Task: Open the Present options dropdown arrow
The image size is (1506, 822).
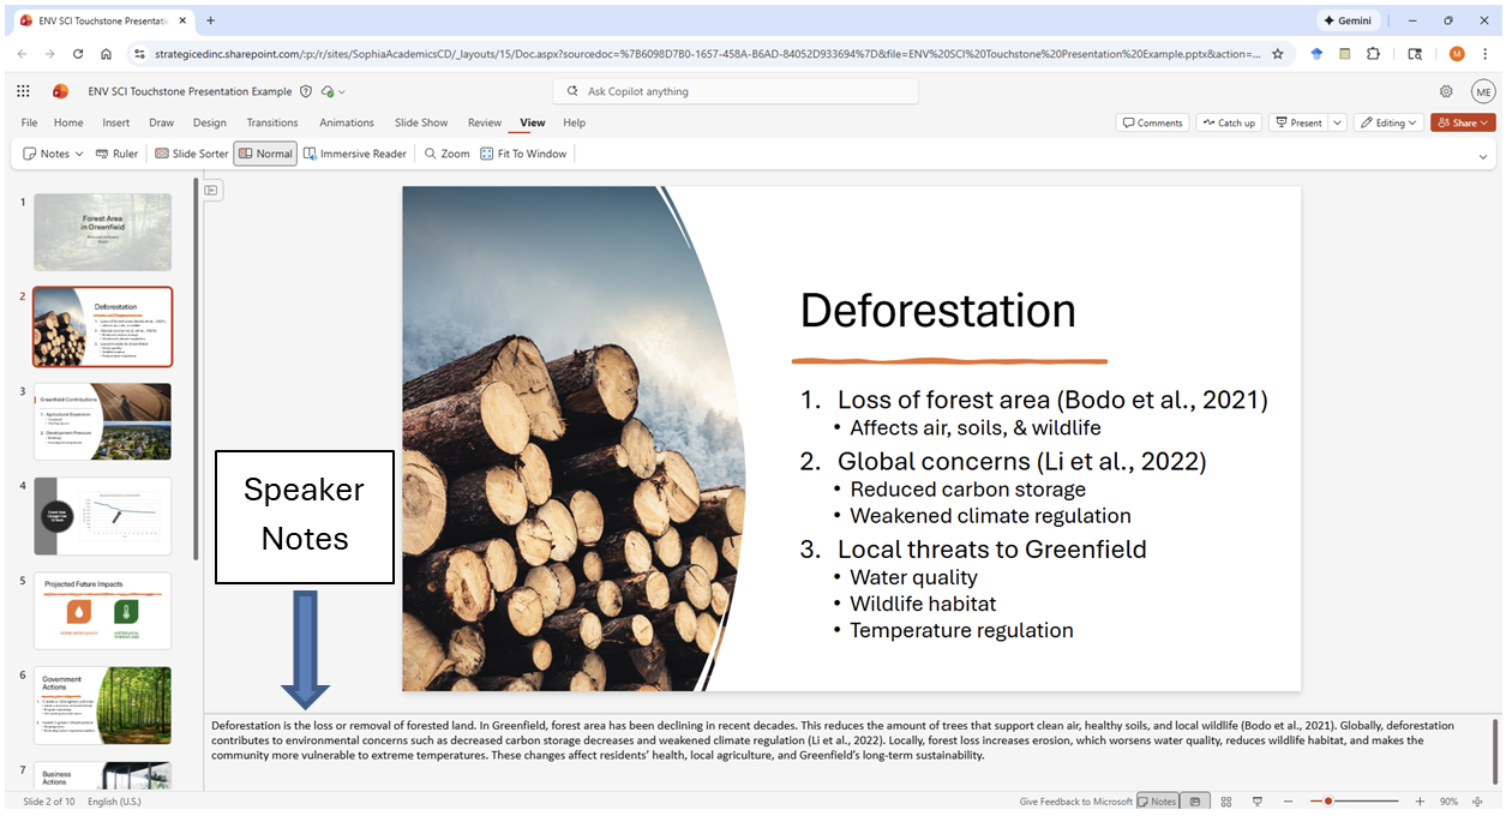Action: [x=1337, y=123]
